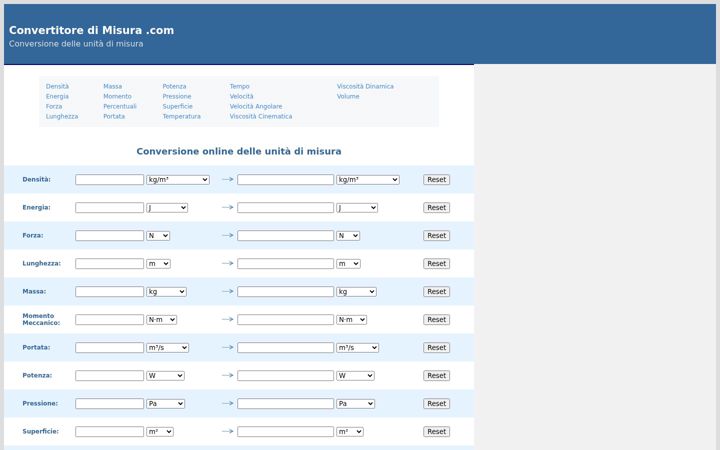Viewport: 720px width, 450px height.
Task: Open the Densità source unit dropdown
Action: [178, 180]
